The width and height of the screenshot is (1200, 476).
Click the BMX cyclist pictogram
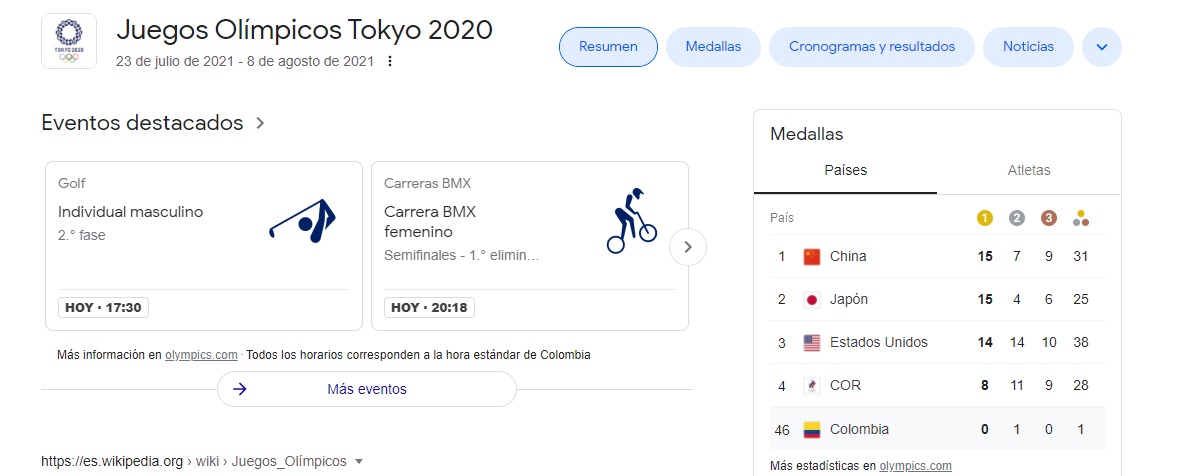point(631,220)
